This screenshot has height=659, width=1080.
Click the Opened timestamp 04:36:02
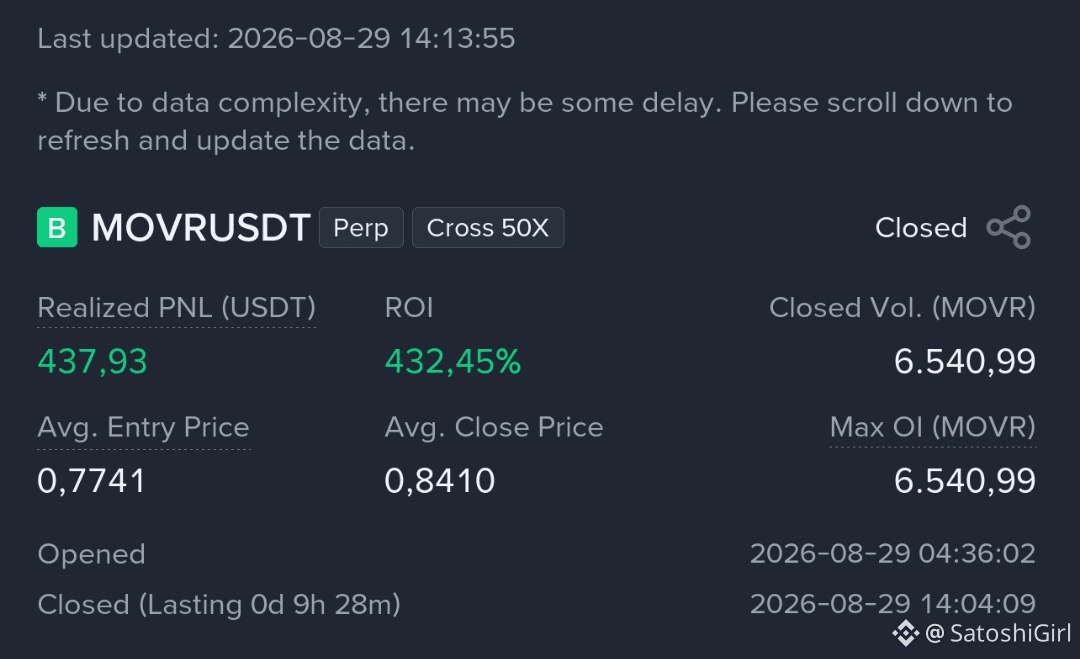893,554
